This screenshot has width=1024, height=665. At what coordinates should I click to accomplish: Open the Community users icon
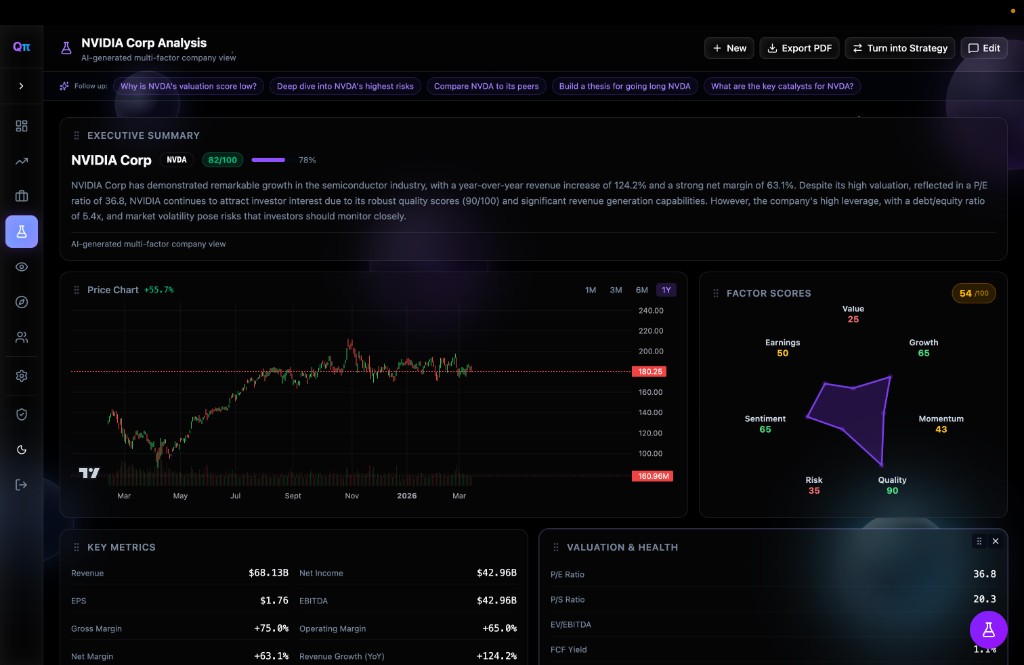coord(21,337)
